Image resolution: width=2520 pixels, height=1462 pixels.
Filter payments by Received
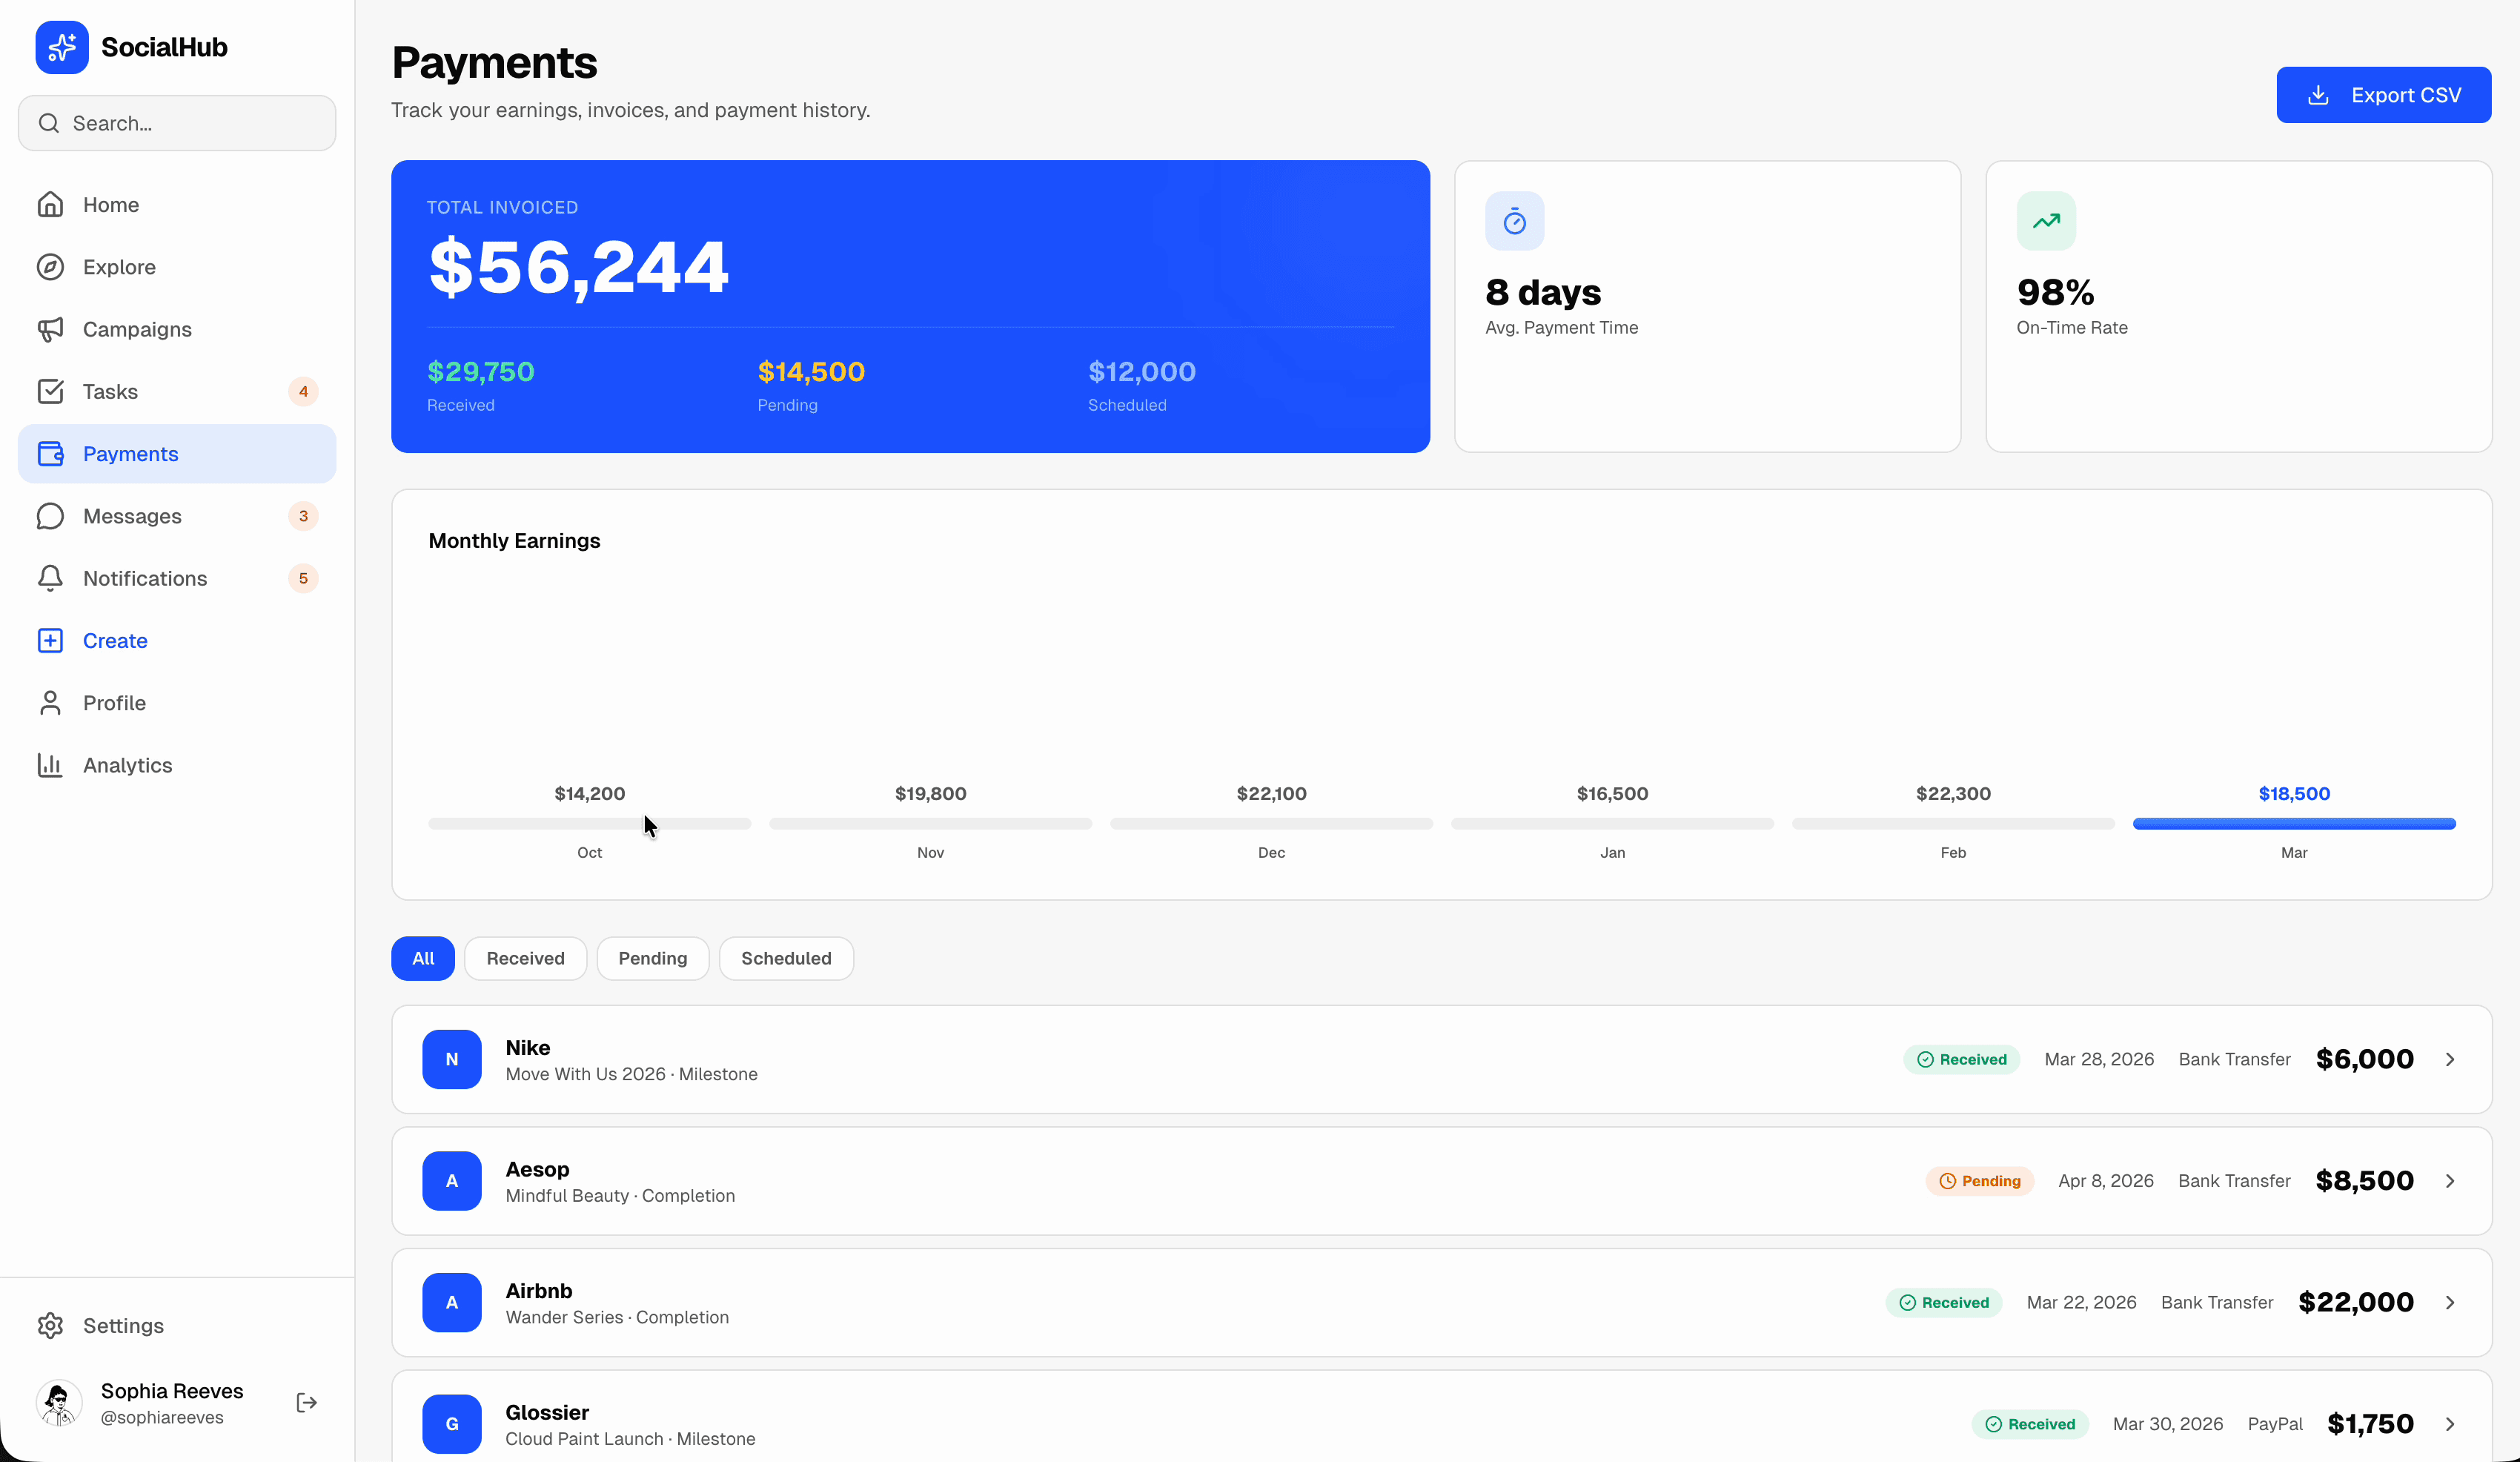point(525,958)
